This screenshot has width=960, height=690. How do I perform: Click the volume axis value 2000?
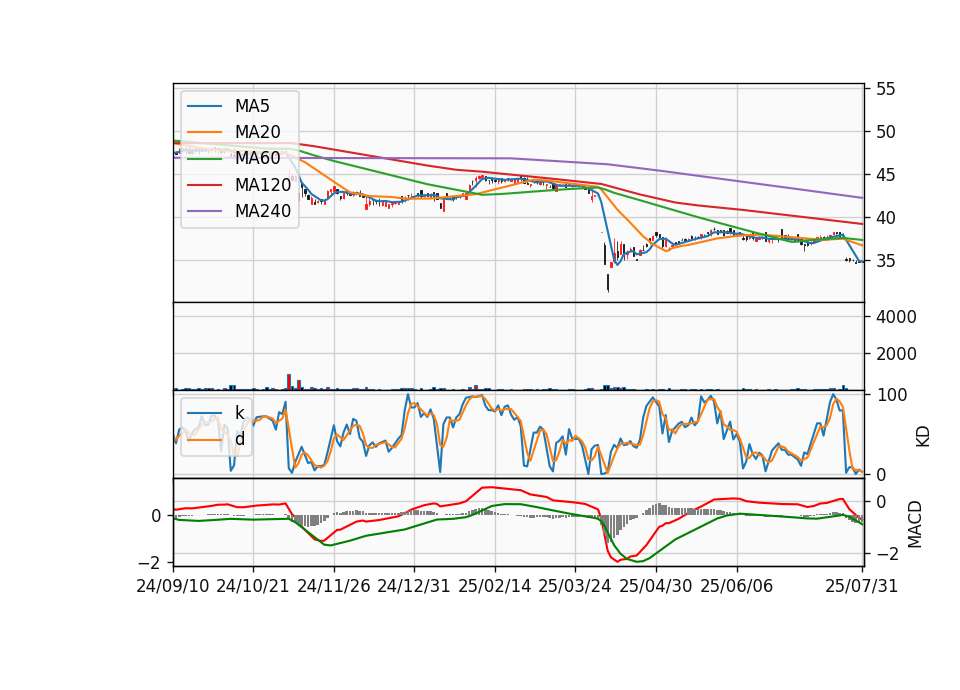[x=896, y=354]
